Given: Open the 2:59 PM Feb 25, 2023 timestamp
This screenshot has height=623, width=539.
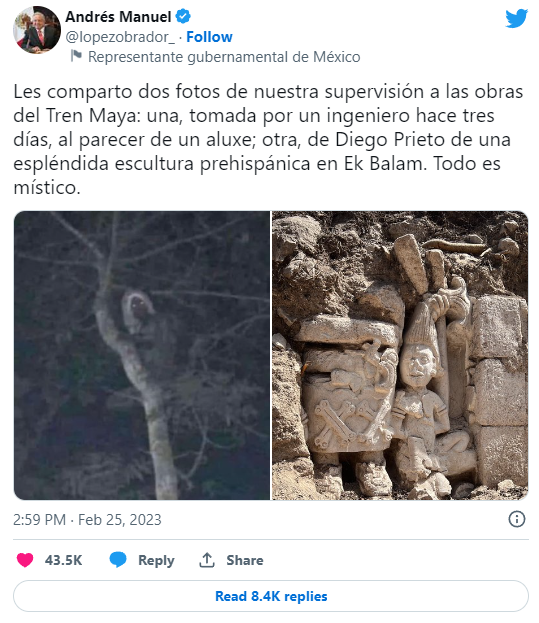Looking at the screenshot, I should (x=87, y=520).
